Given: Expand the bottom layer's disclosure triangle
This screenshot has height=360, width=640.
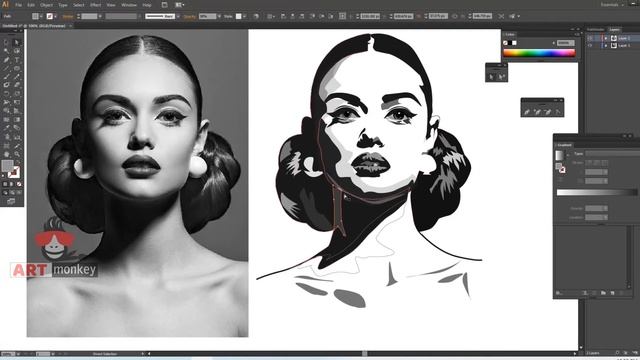Looking at the screenshot, I should pyautogui.click(x=606, y=46).
